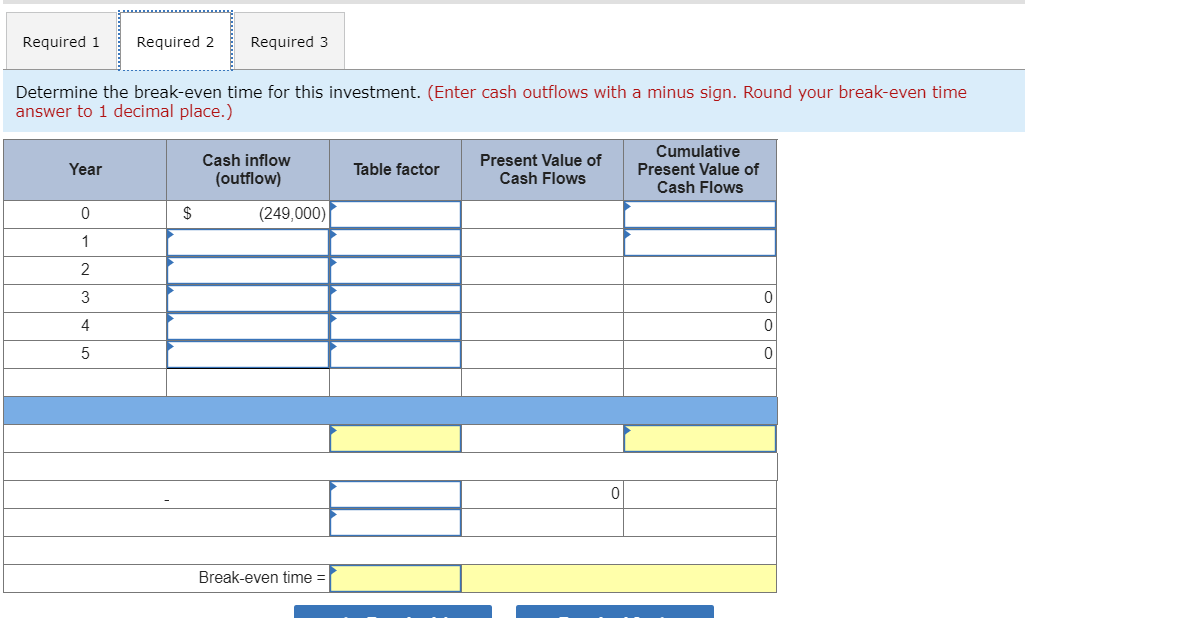The image size is (1201, 618).
Task: Click Year 3 table factor field
Action: (396, 298)
